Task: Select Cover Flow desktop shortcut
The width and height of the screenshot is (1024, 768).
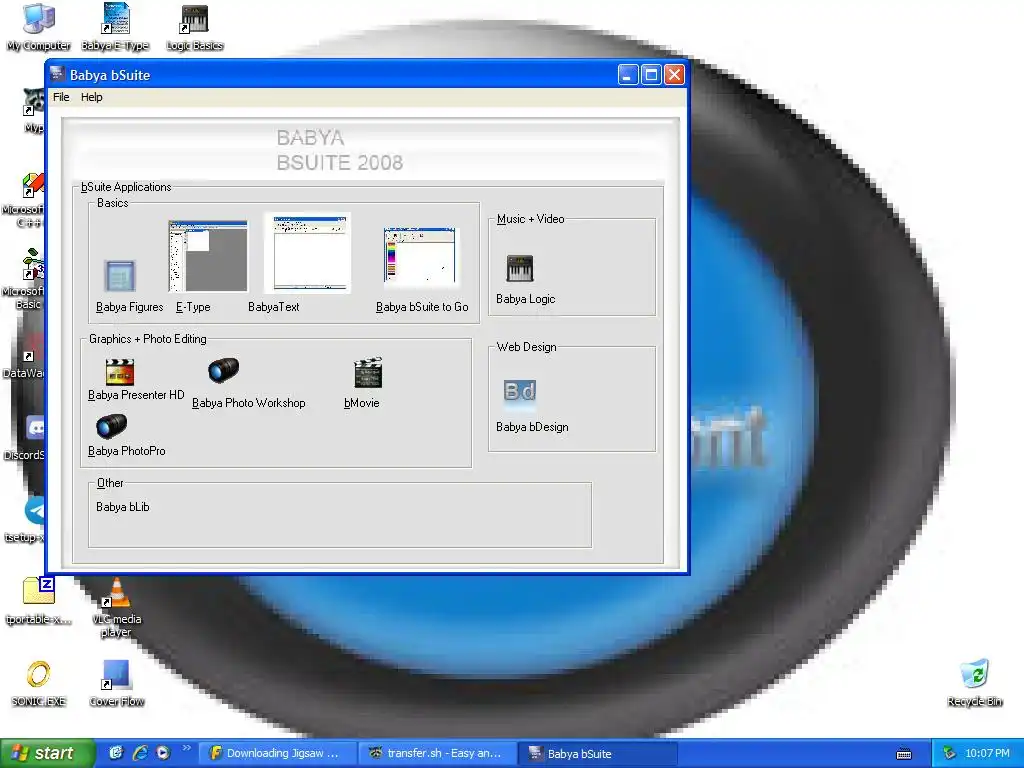Action: coord(116,684)
